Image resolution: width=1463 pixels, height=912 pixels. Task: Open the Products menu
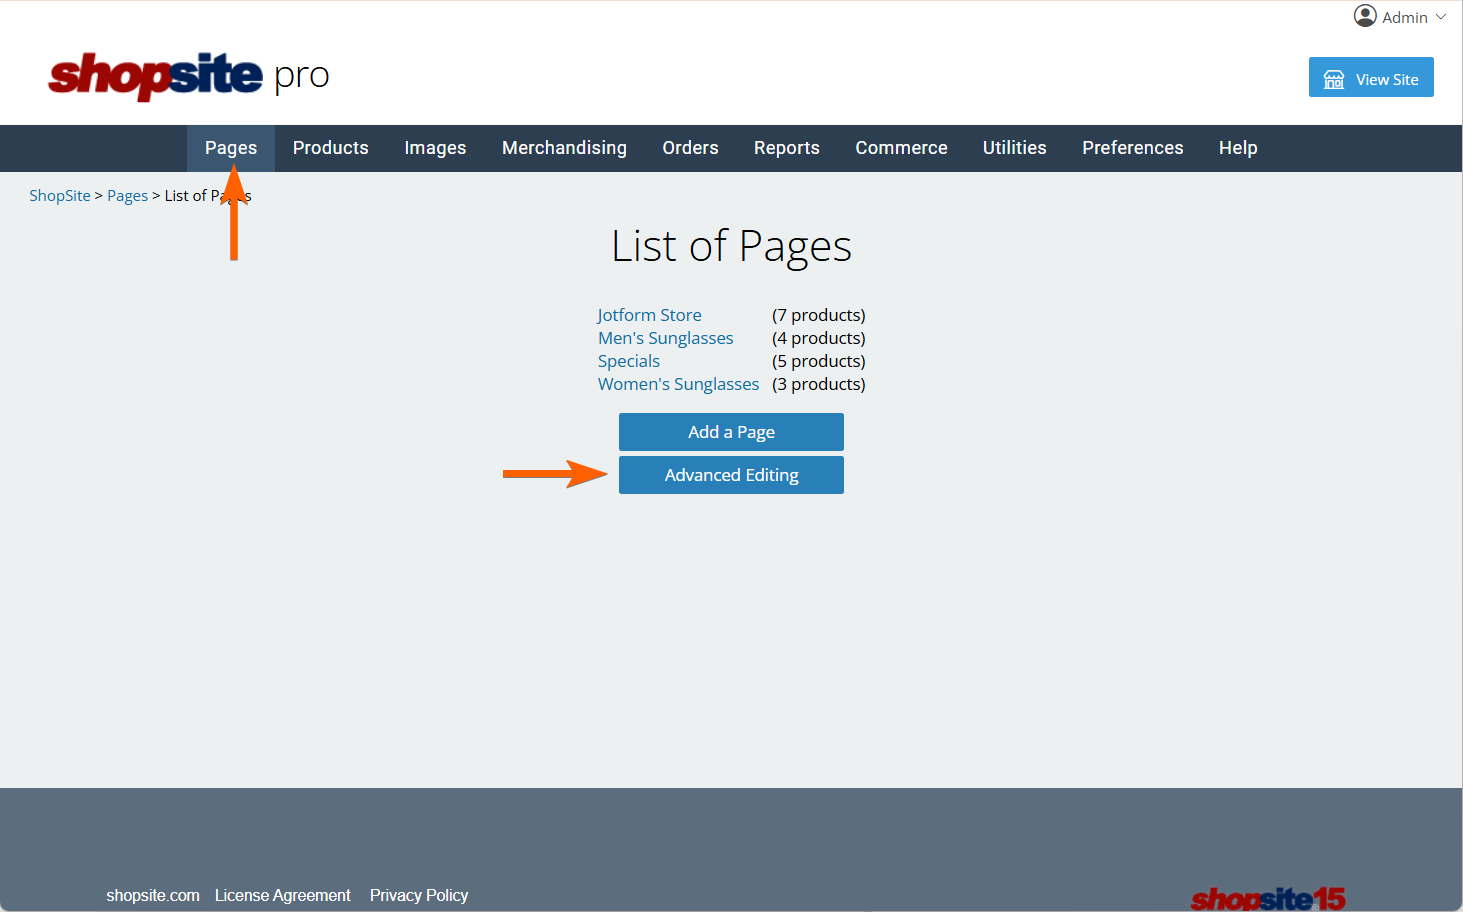click(330, 148)
